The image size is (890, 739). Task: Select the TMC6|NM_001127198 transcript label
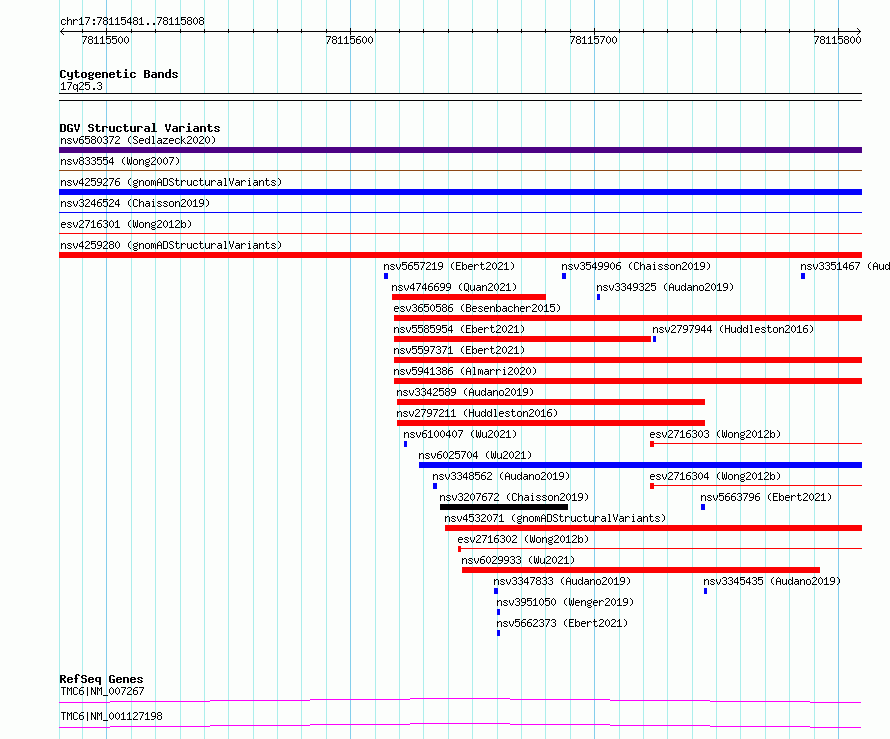pyautogui.click(x=111, y=716)
